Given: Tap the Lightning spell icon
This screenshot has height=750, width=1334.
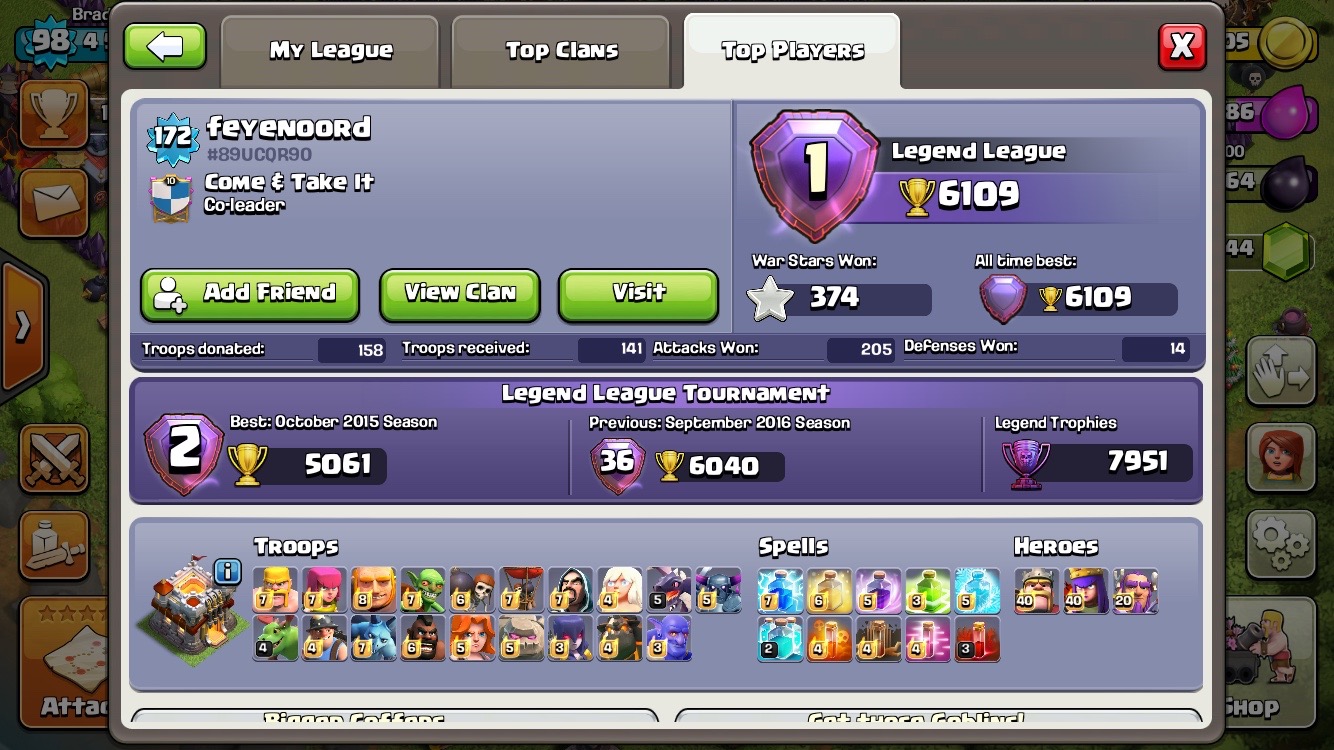Looking at the screenshot, I should [780, 590].
